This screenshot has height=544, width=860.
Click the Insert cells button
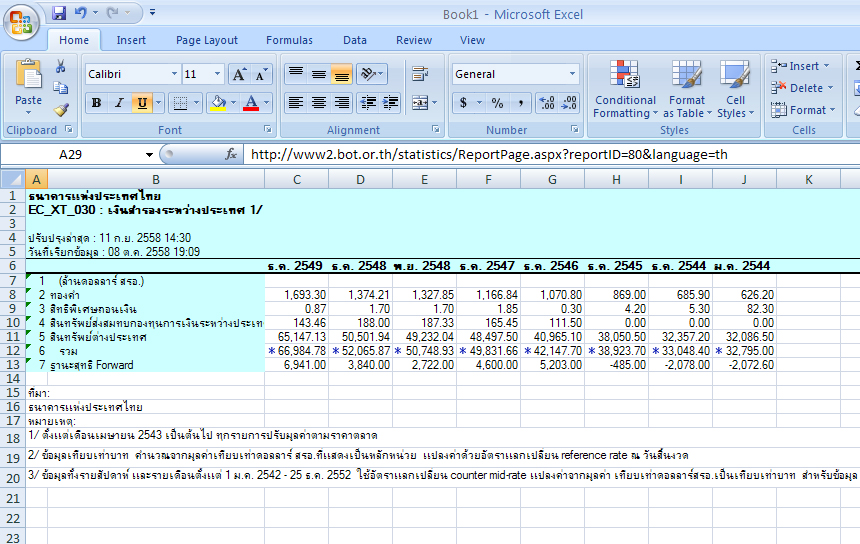[x=800, y=66]
